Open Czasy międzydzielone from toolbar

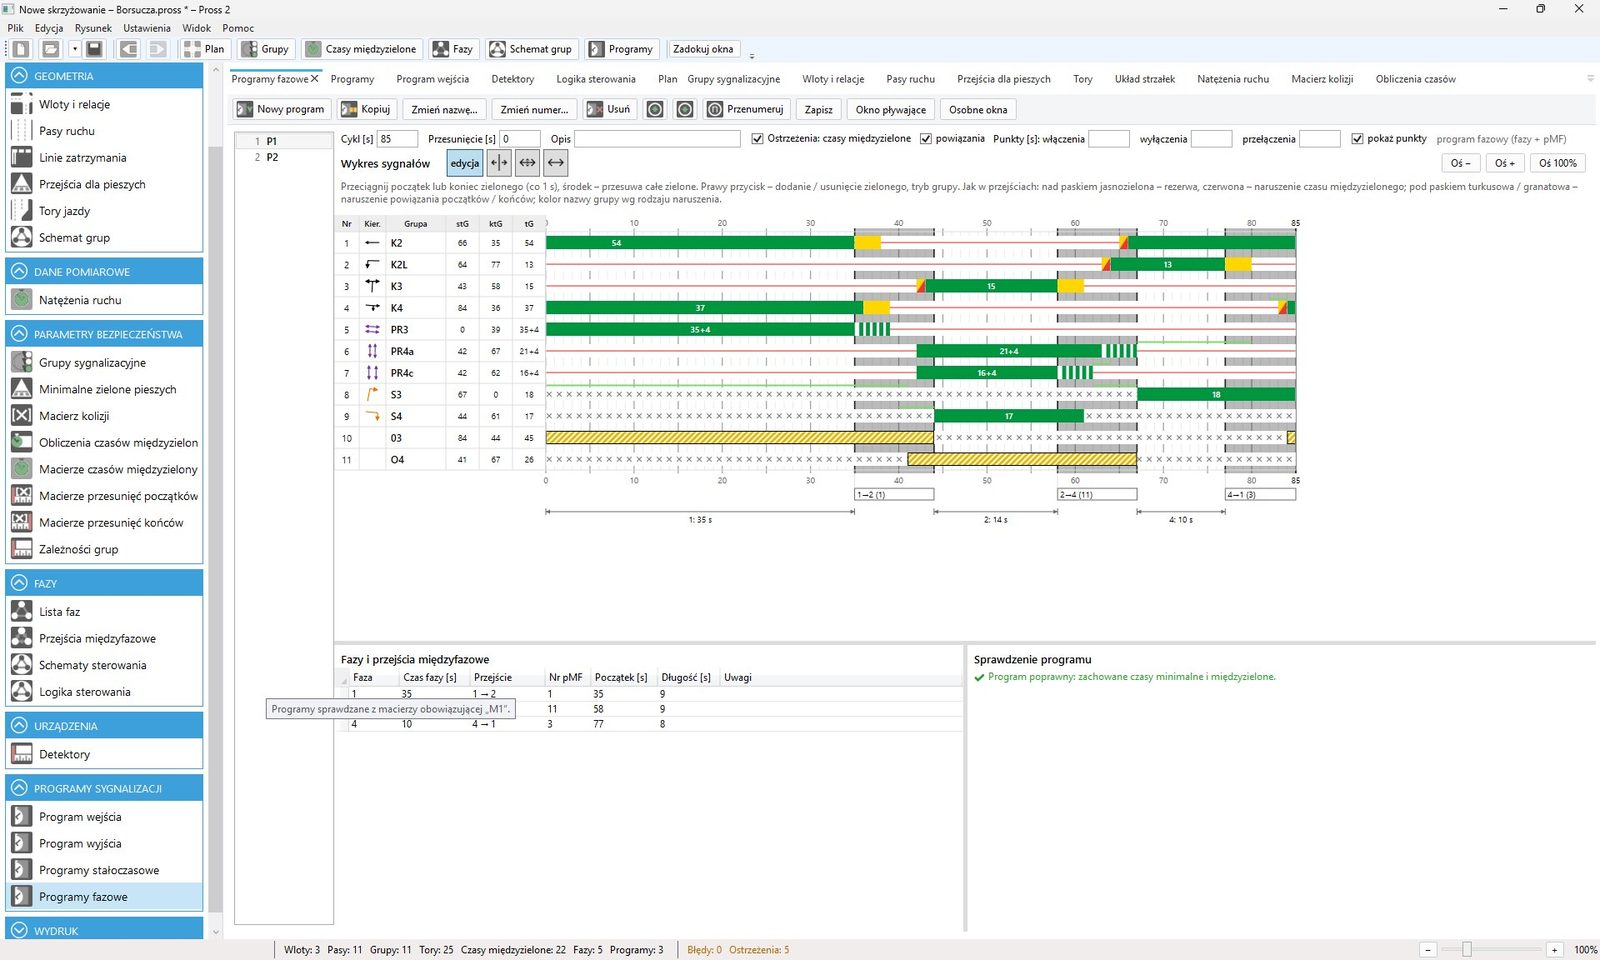(x=361, y=49)
